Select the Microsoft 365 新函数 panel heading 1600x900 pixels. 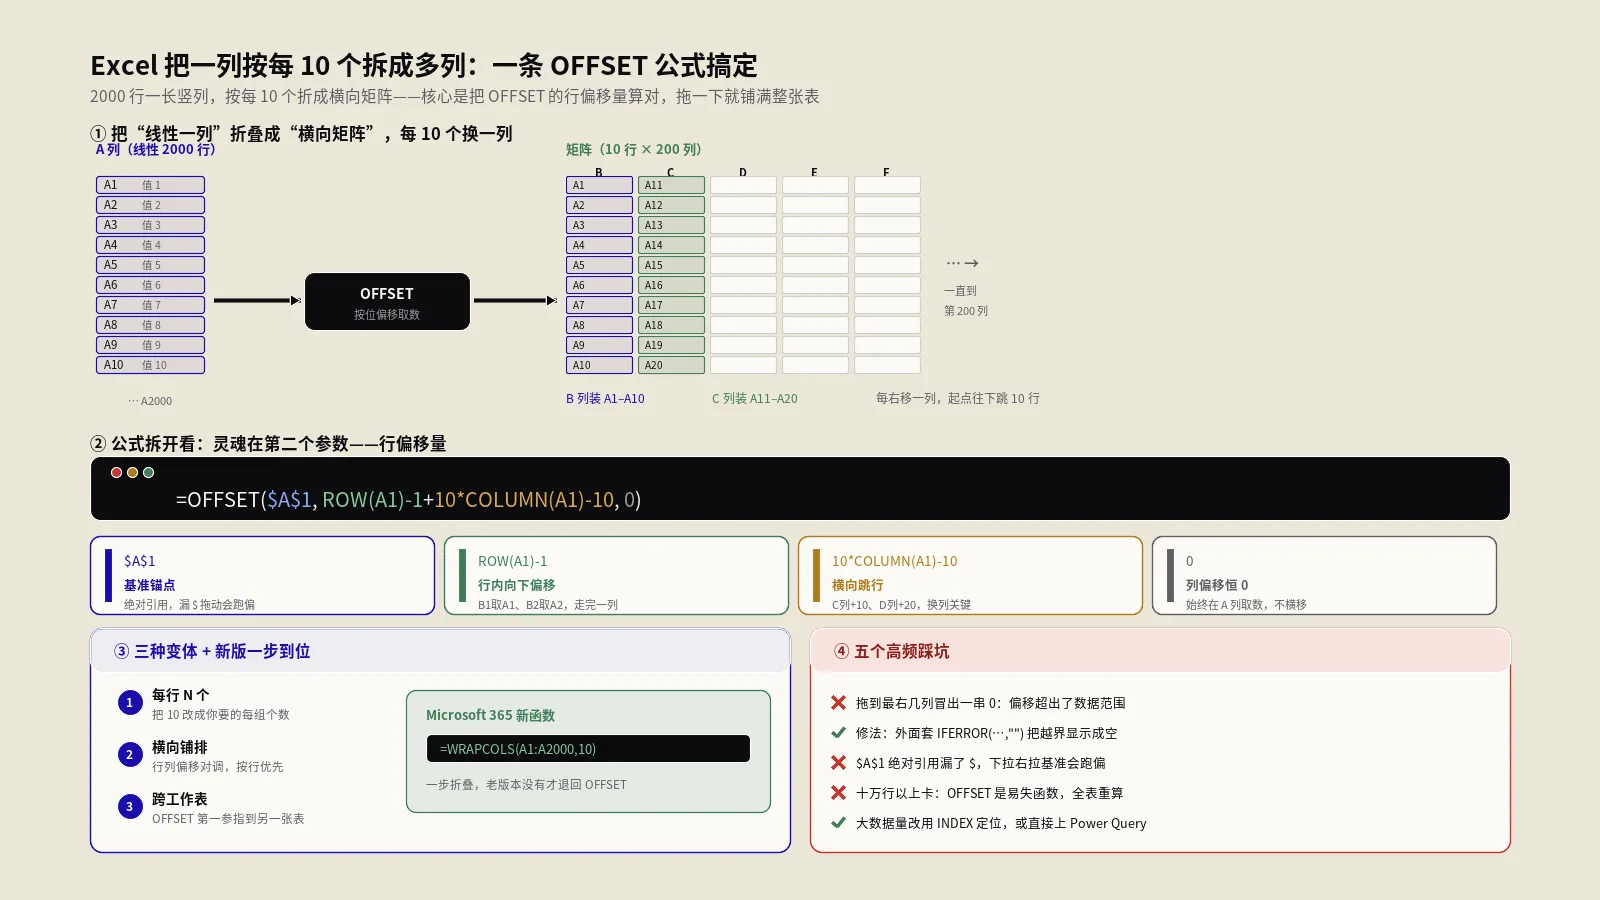pyautogui.click(x=490, y=715)
